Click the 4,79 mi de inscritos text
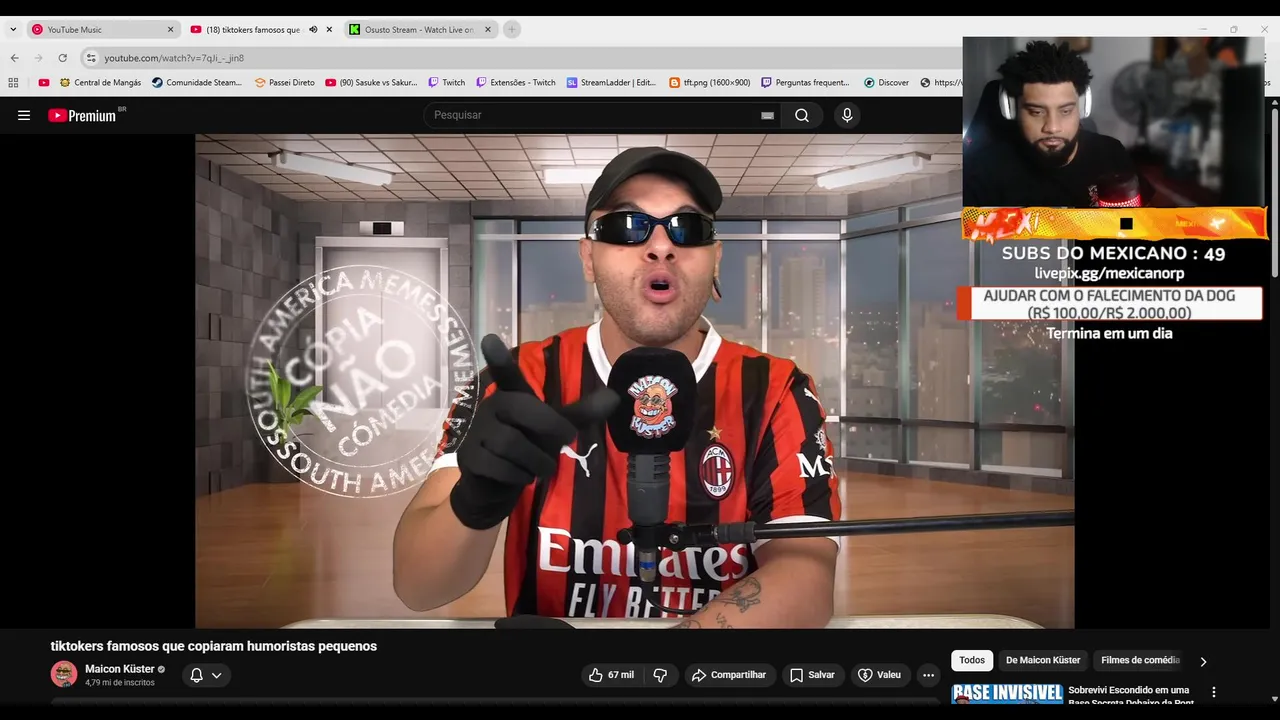1280x720 pixels. point(120,683)
